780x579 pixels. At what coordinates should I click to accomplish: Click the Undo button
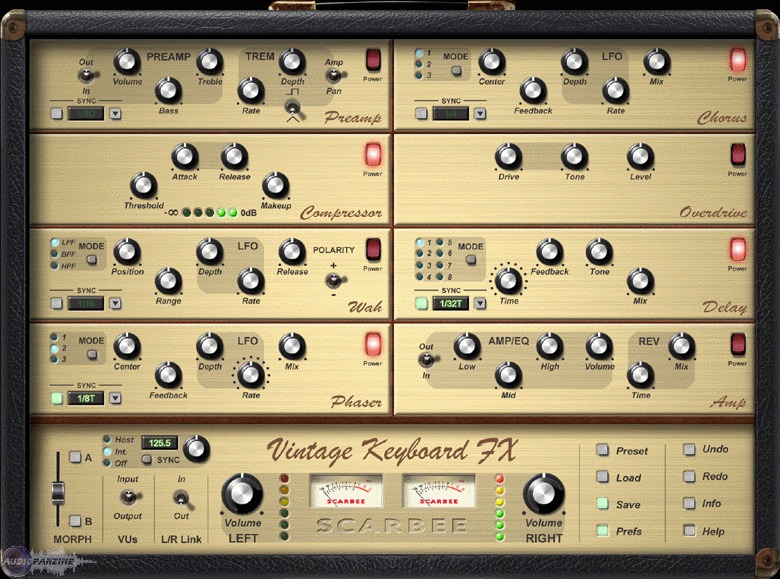tap(689, 450)
